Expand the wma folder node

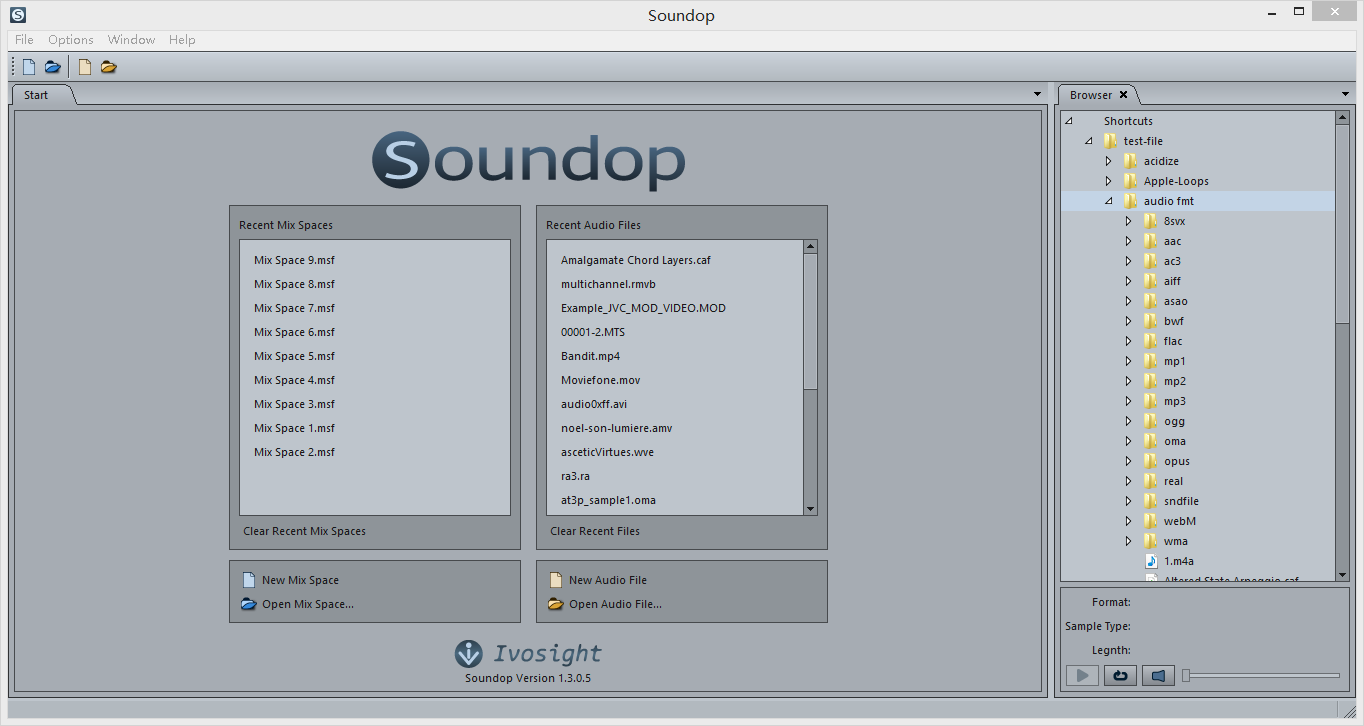(1129, 541)
